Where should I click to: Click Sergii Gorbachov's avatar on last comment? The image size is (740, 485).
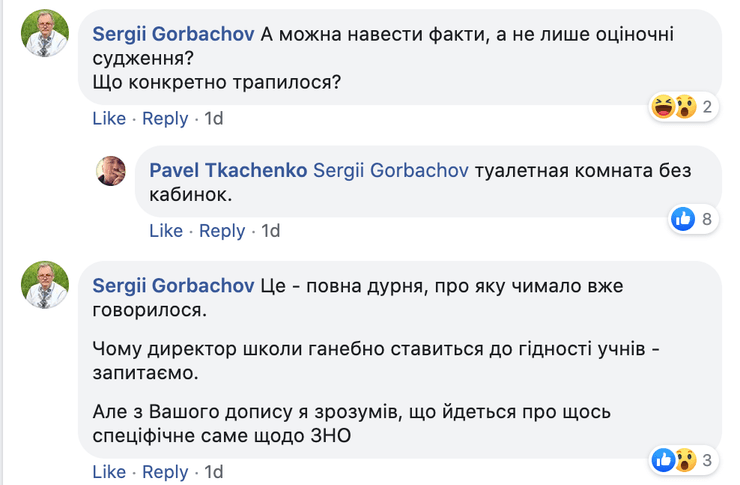pos(45,288)
